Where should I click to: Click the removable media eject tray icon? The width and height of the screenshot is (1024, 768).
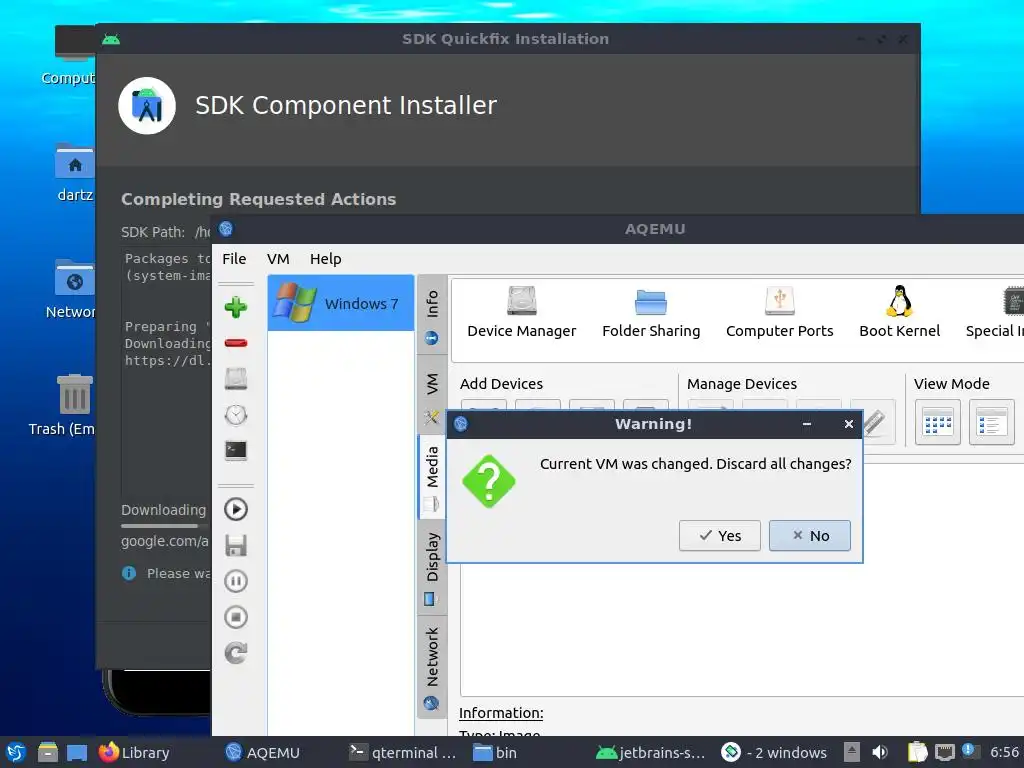(851, 752)
